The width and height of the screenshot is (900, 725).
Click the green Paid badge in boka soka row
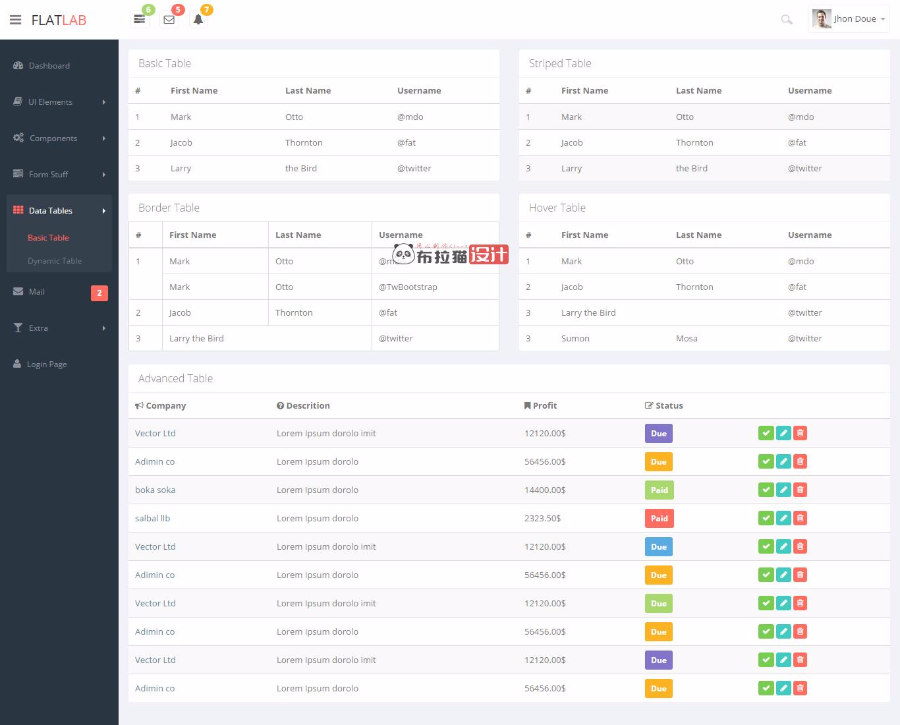659,490
